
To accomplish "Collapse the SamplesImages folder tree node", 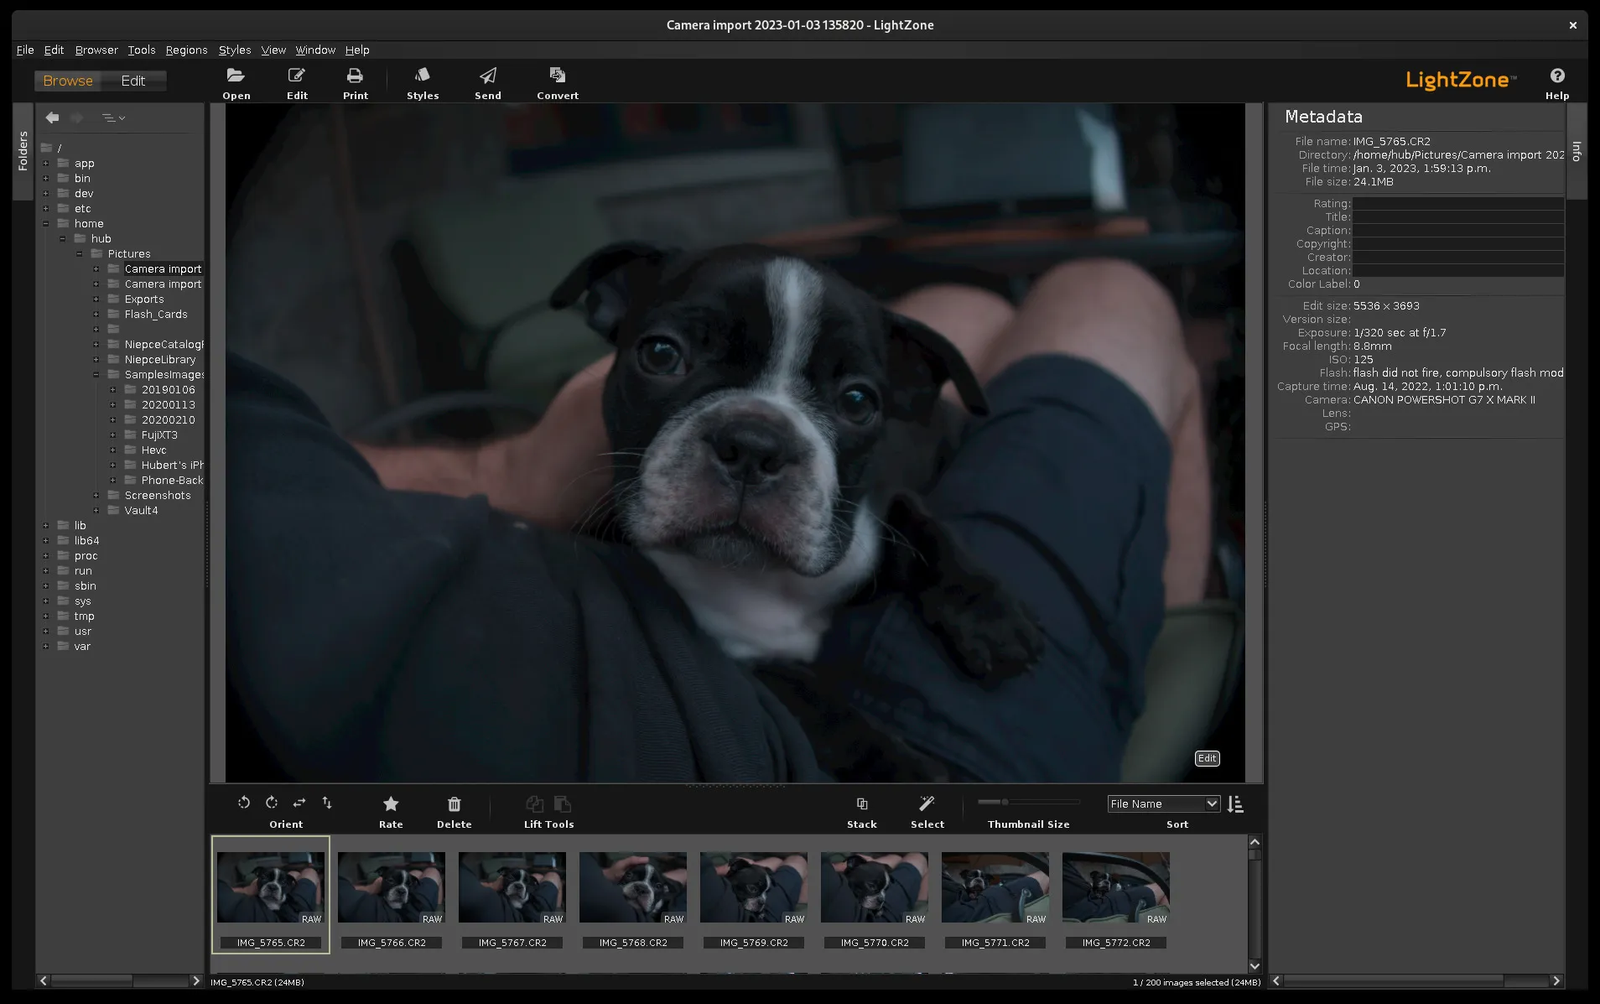I will pyautogui.click(x=97, y=375).
